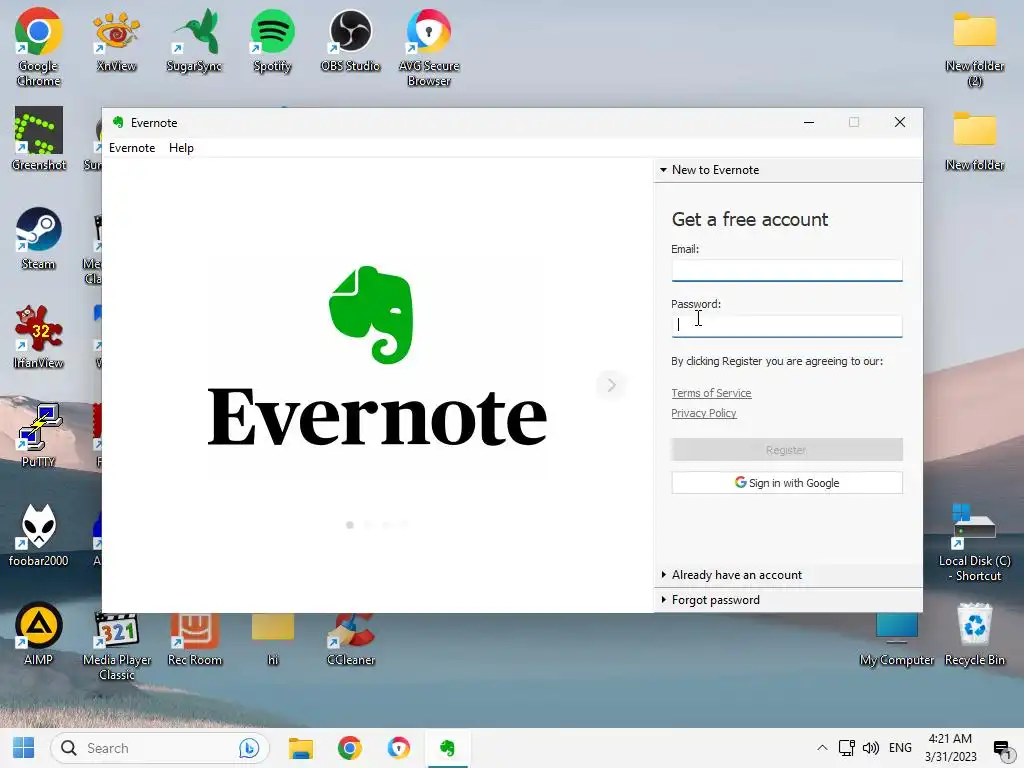Open File Explorer from the taskbar
The height and width of the screenshot is (768, 1024).
(x=301, y=748)
